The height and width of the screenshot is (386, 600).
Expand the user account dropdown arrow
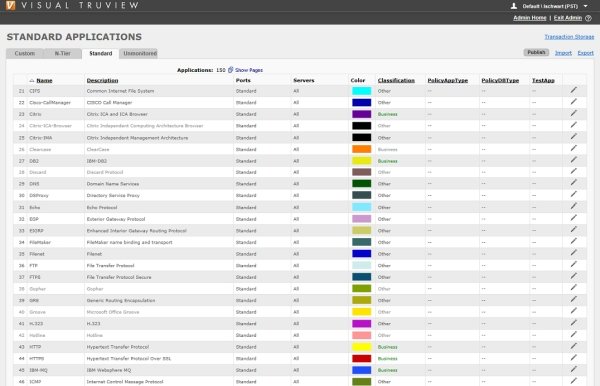pyautogui.click(x=585, y=6)
